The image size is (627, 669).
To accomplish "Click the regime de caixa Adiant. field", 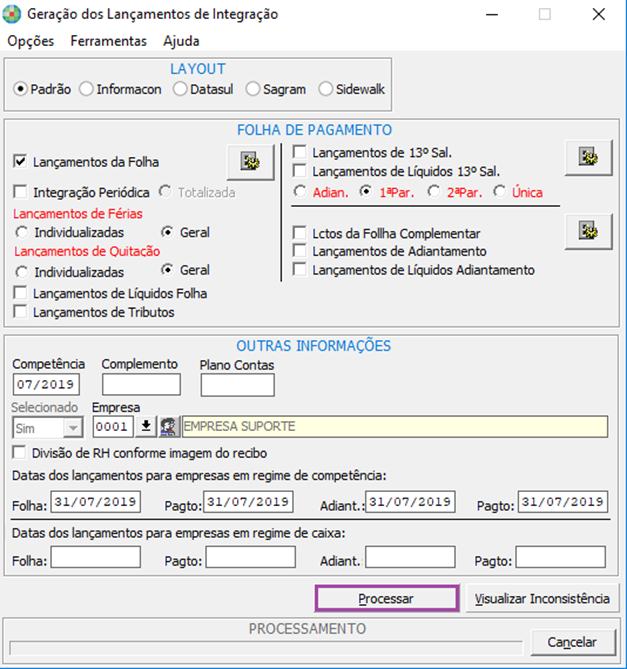I will pos(410,557).
